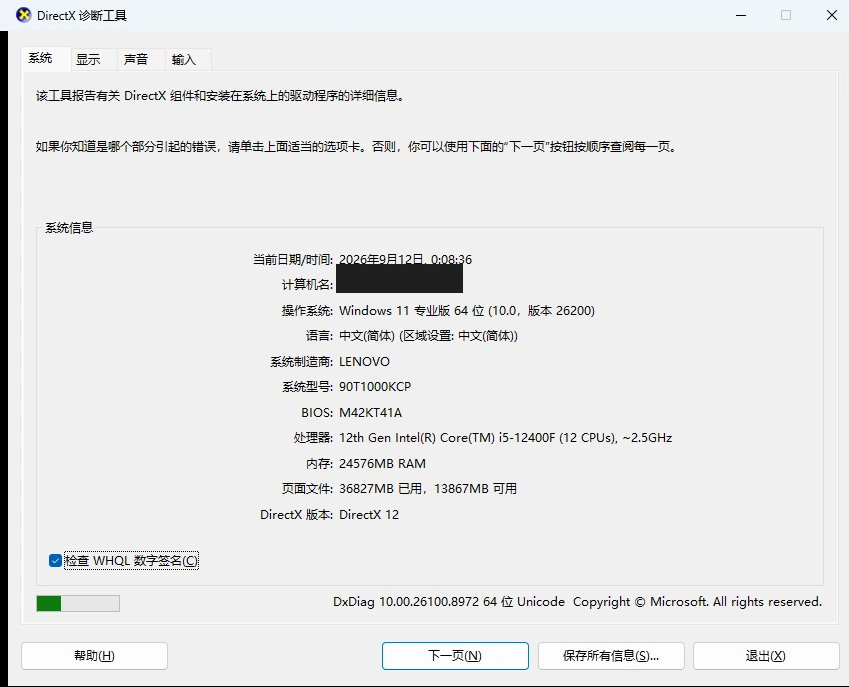Open the 显示 tab
The width and height of the screenshot is (849, 687).
point(94,60)
